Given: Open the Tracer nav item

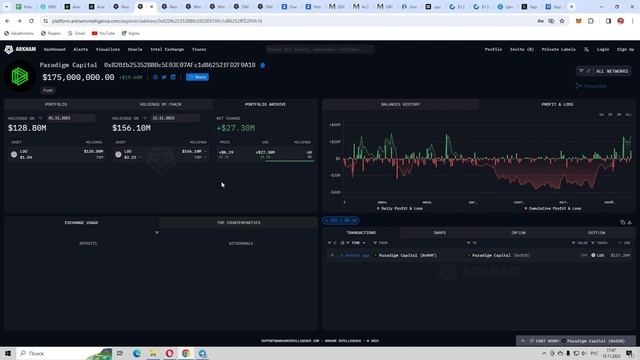Looking at the screenshot, I should 199,49.
